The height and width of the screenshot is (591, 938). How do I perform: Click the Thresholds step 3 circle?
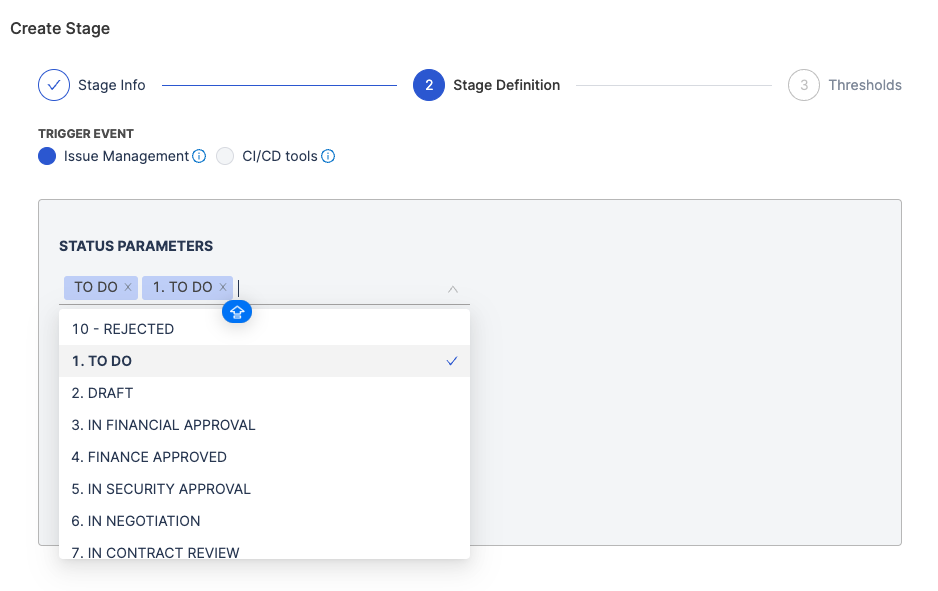(x=804, y=85)
